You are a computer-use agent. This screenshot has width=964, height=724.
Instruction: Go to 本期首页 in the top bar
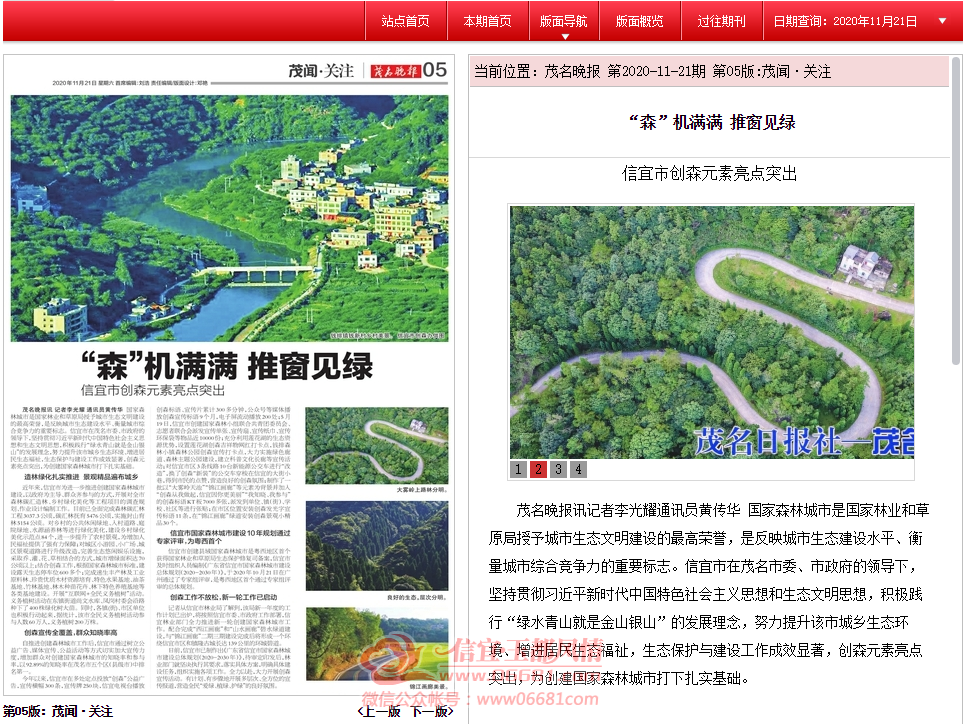click(x=488, y=22)
